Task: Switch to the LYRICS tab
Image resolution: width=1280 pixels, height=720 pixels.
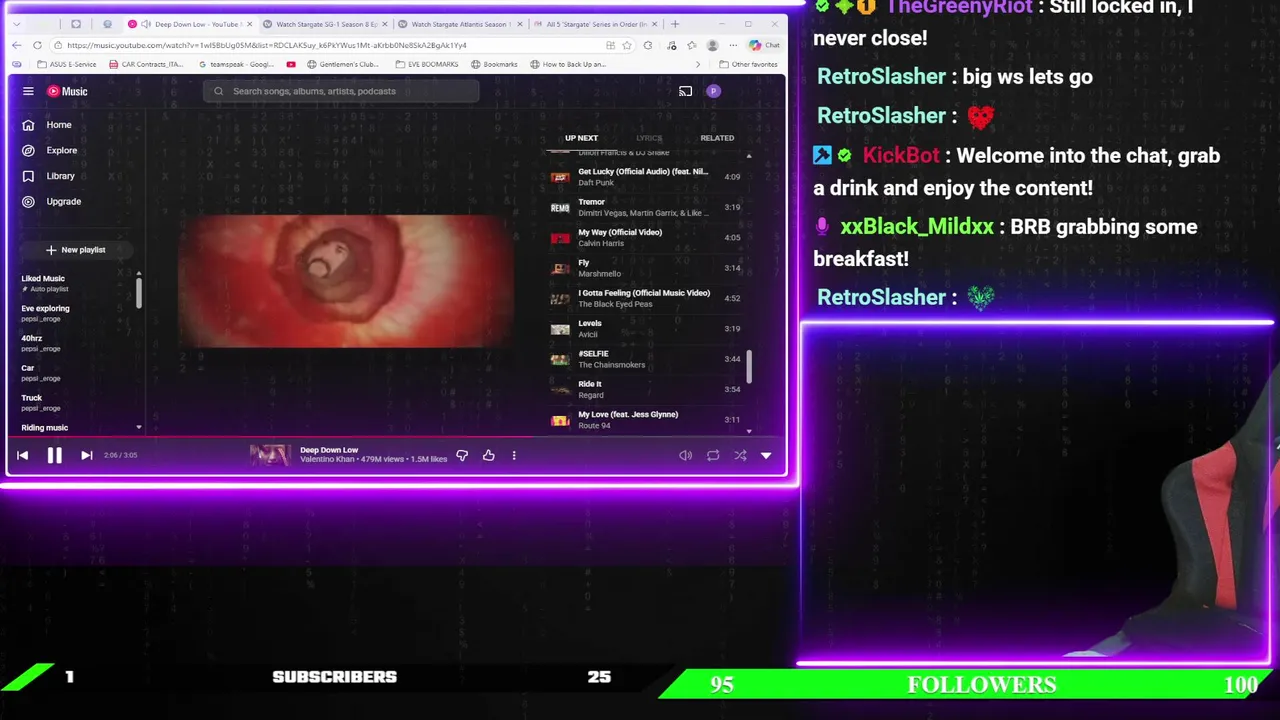Action: 649,138
